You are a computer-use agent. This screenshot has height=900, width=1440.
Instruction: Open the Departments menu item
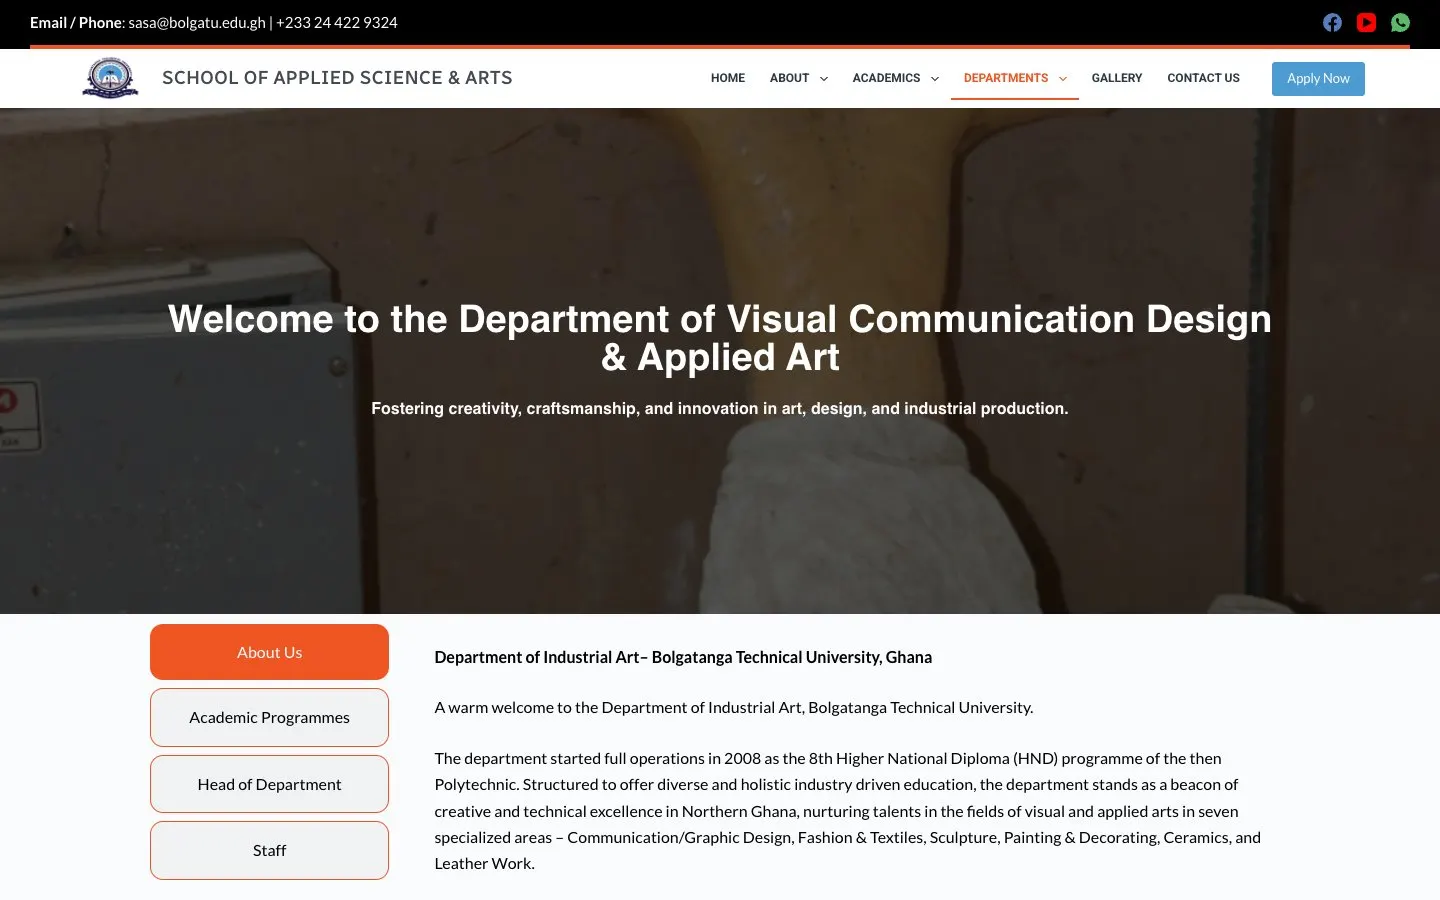[x=1006, y=78]
